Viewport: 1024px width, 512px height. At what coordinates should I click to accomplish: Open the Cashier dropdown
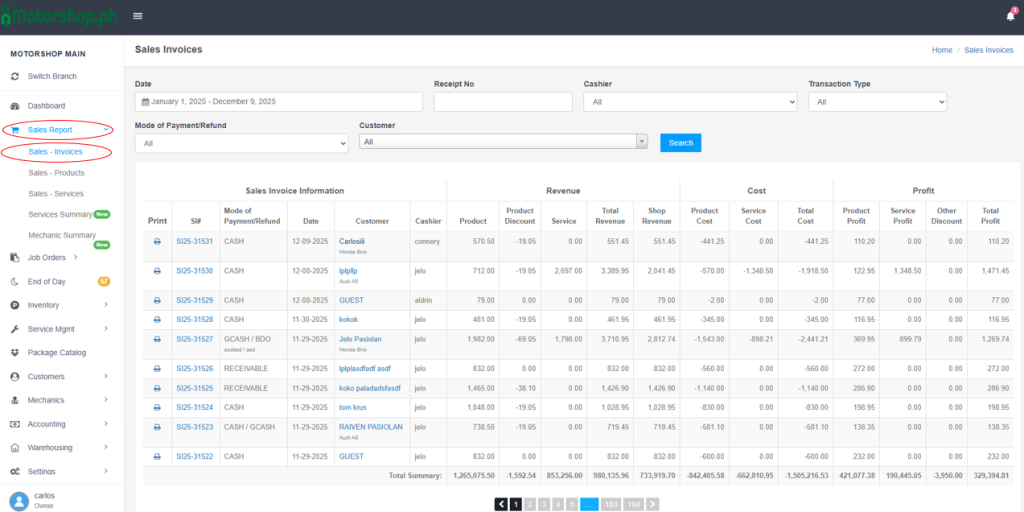click(x=690, y=102)
